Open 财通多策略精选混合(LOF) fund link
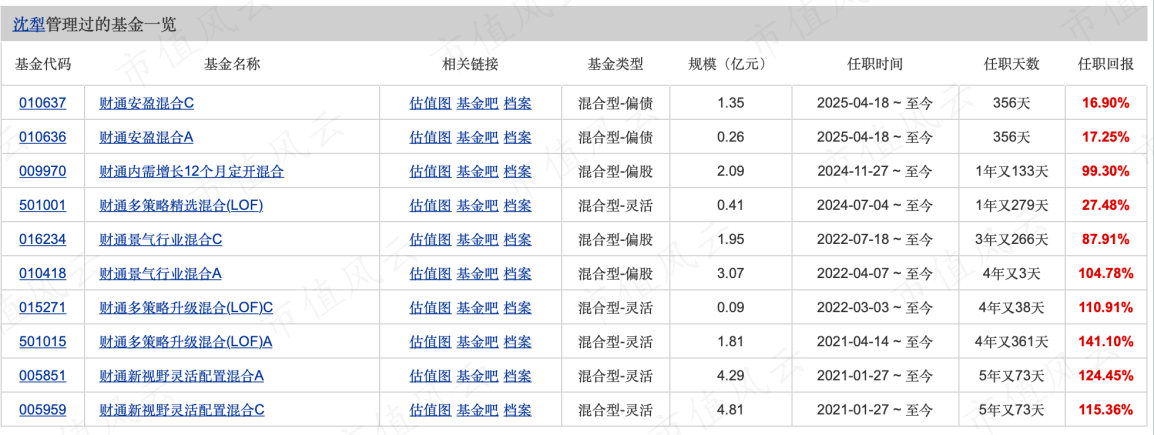Screen dimensions: 1154x435 coord(181,205)
